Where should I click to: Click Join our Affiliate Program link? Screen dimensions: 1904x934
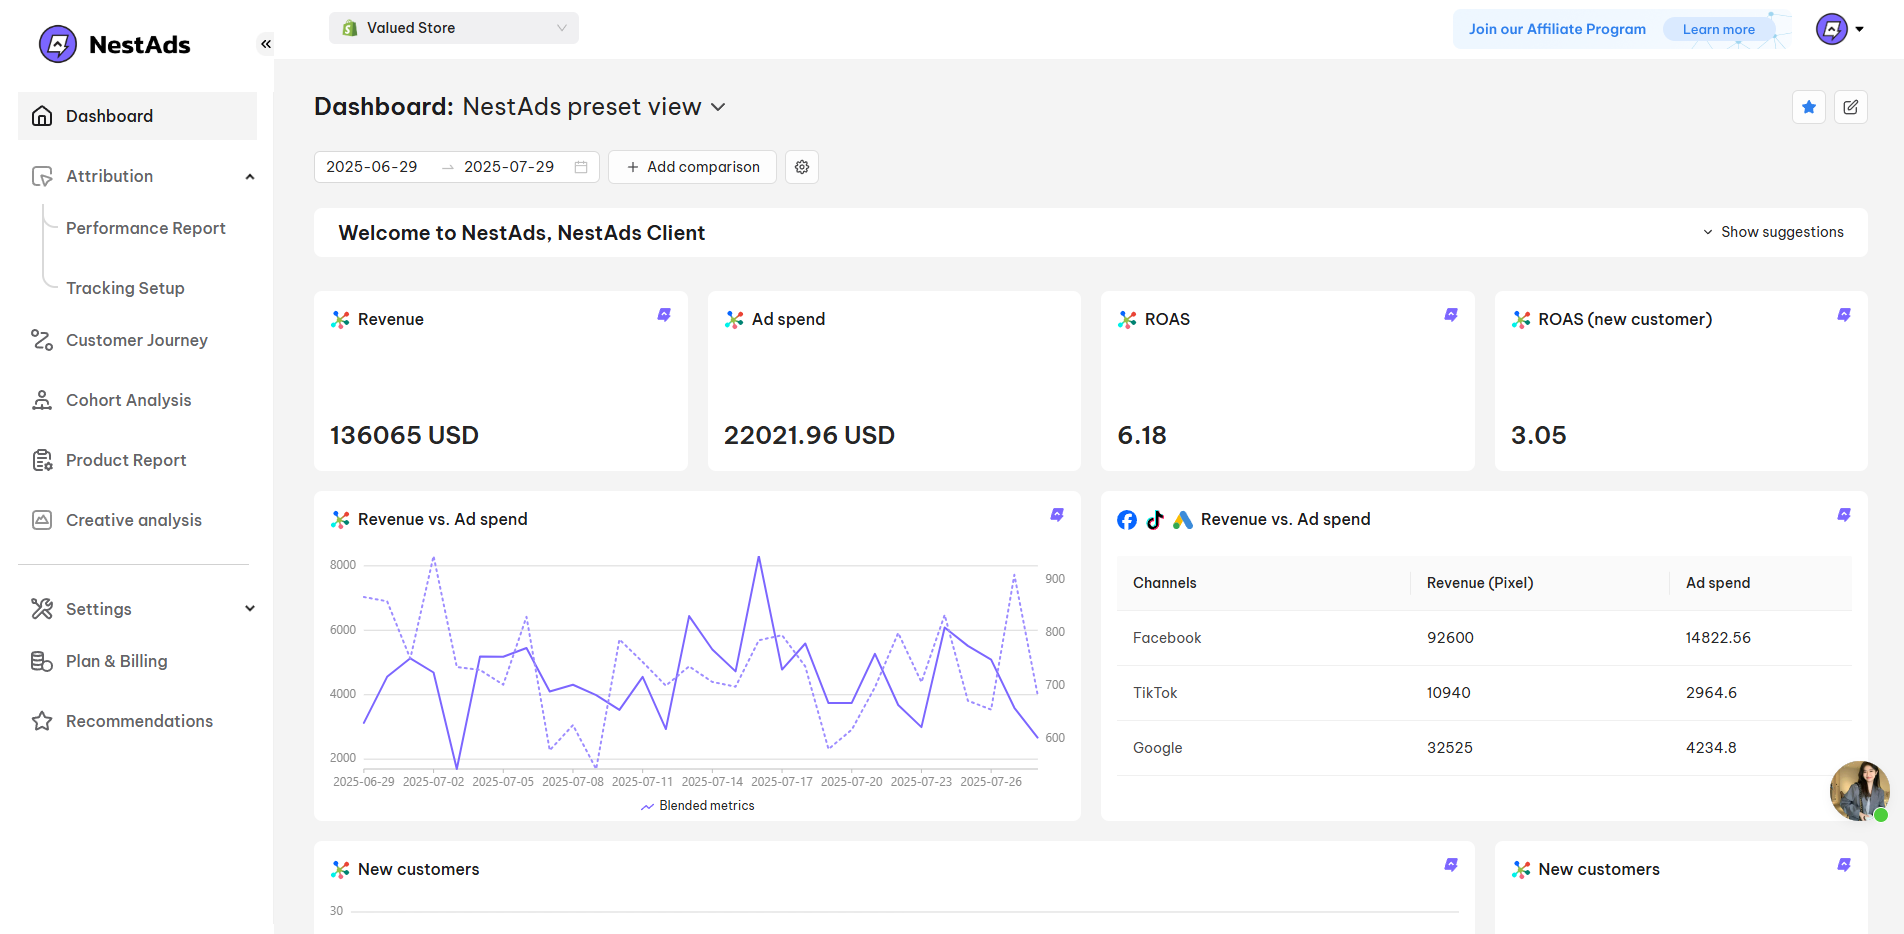pos(1557,29)
